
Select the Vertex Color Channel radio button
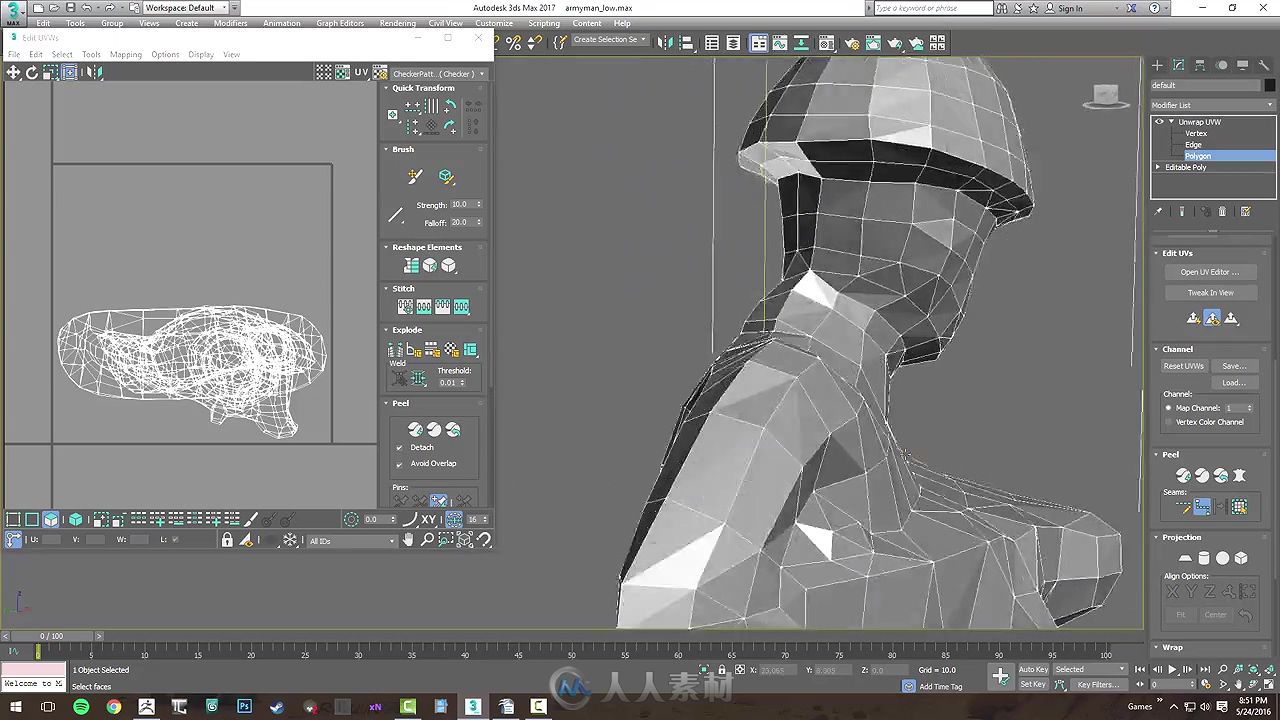[x=1168, y=422]
